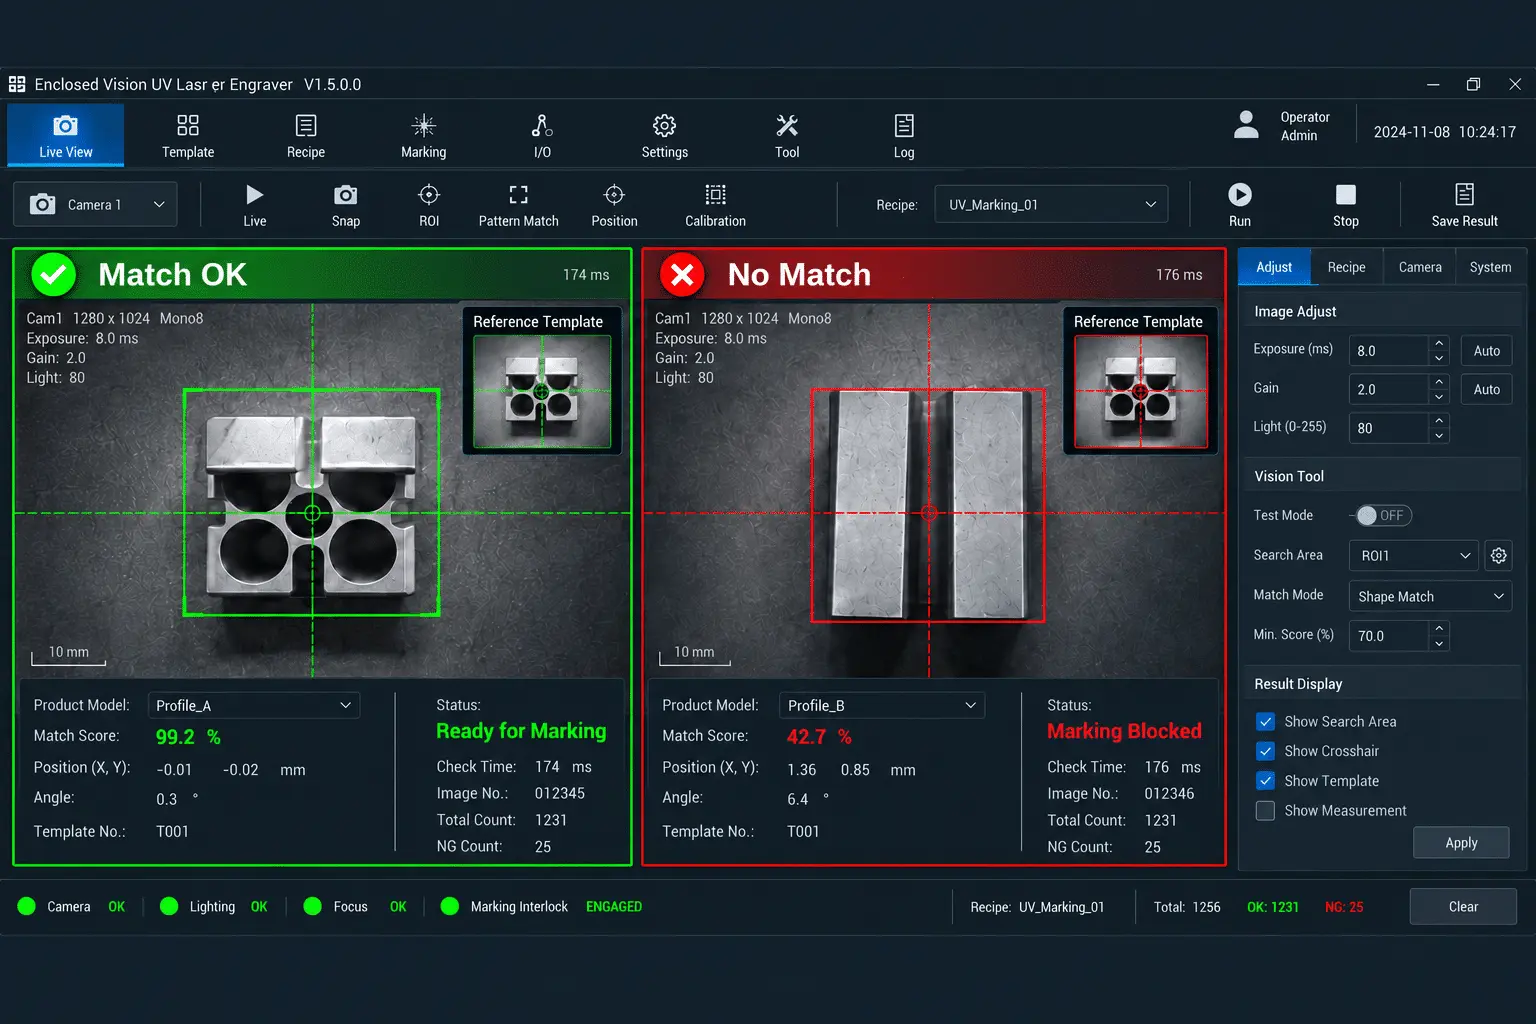1536x1024 pixels.
Task: Switch to the Recipe panel tab
Action: pyautogui.click(x=1346, y=267)
